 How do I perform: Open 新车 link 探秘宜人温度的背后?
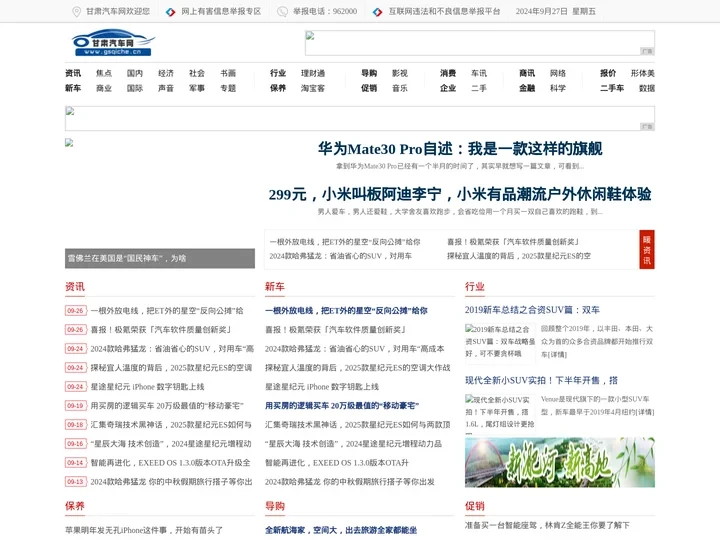point(358,368)
